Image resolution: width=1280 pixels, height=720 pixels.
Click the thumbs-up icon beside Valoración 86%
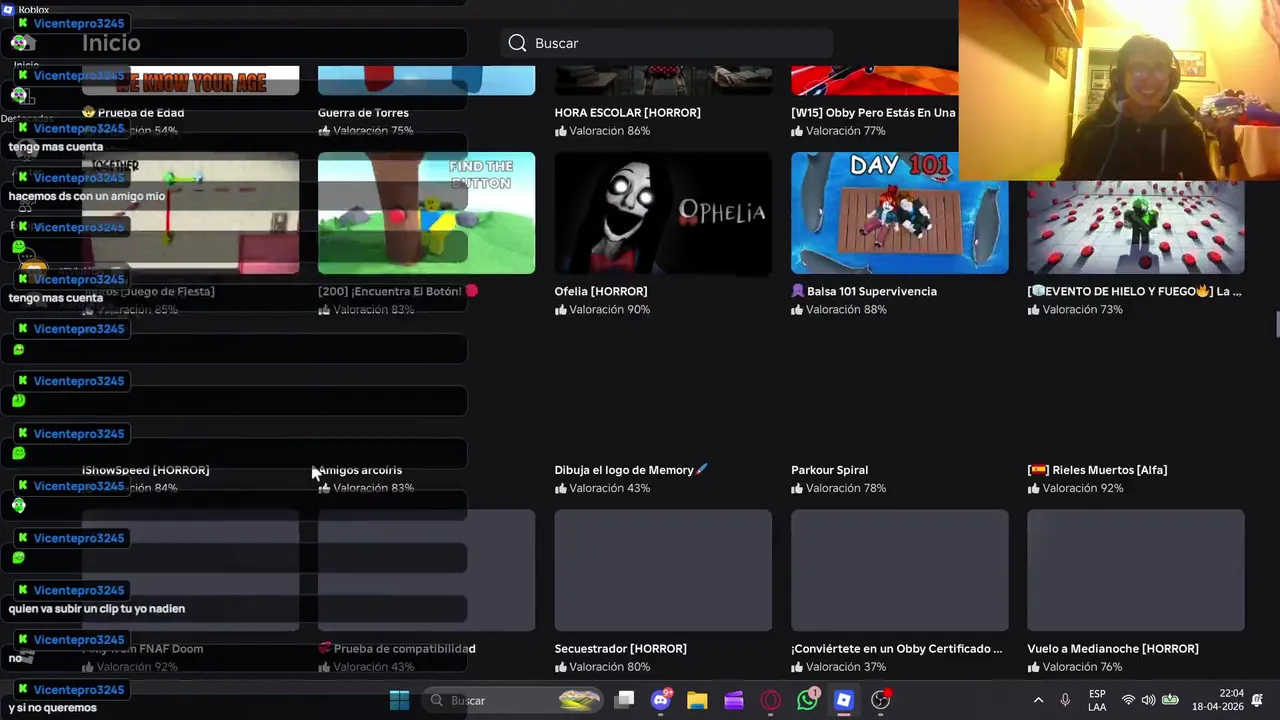click(561, 131)
